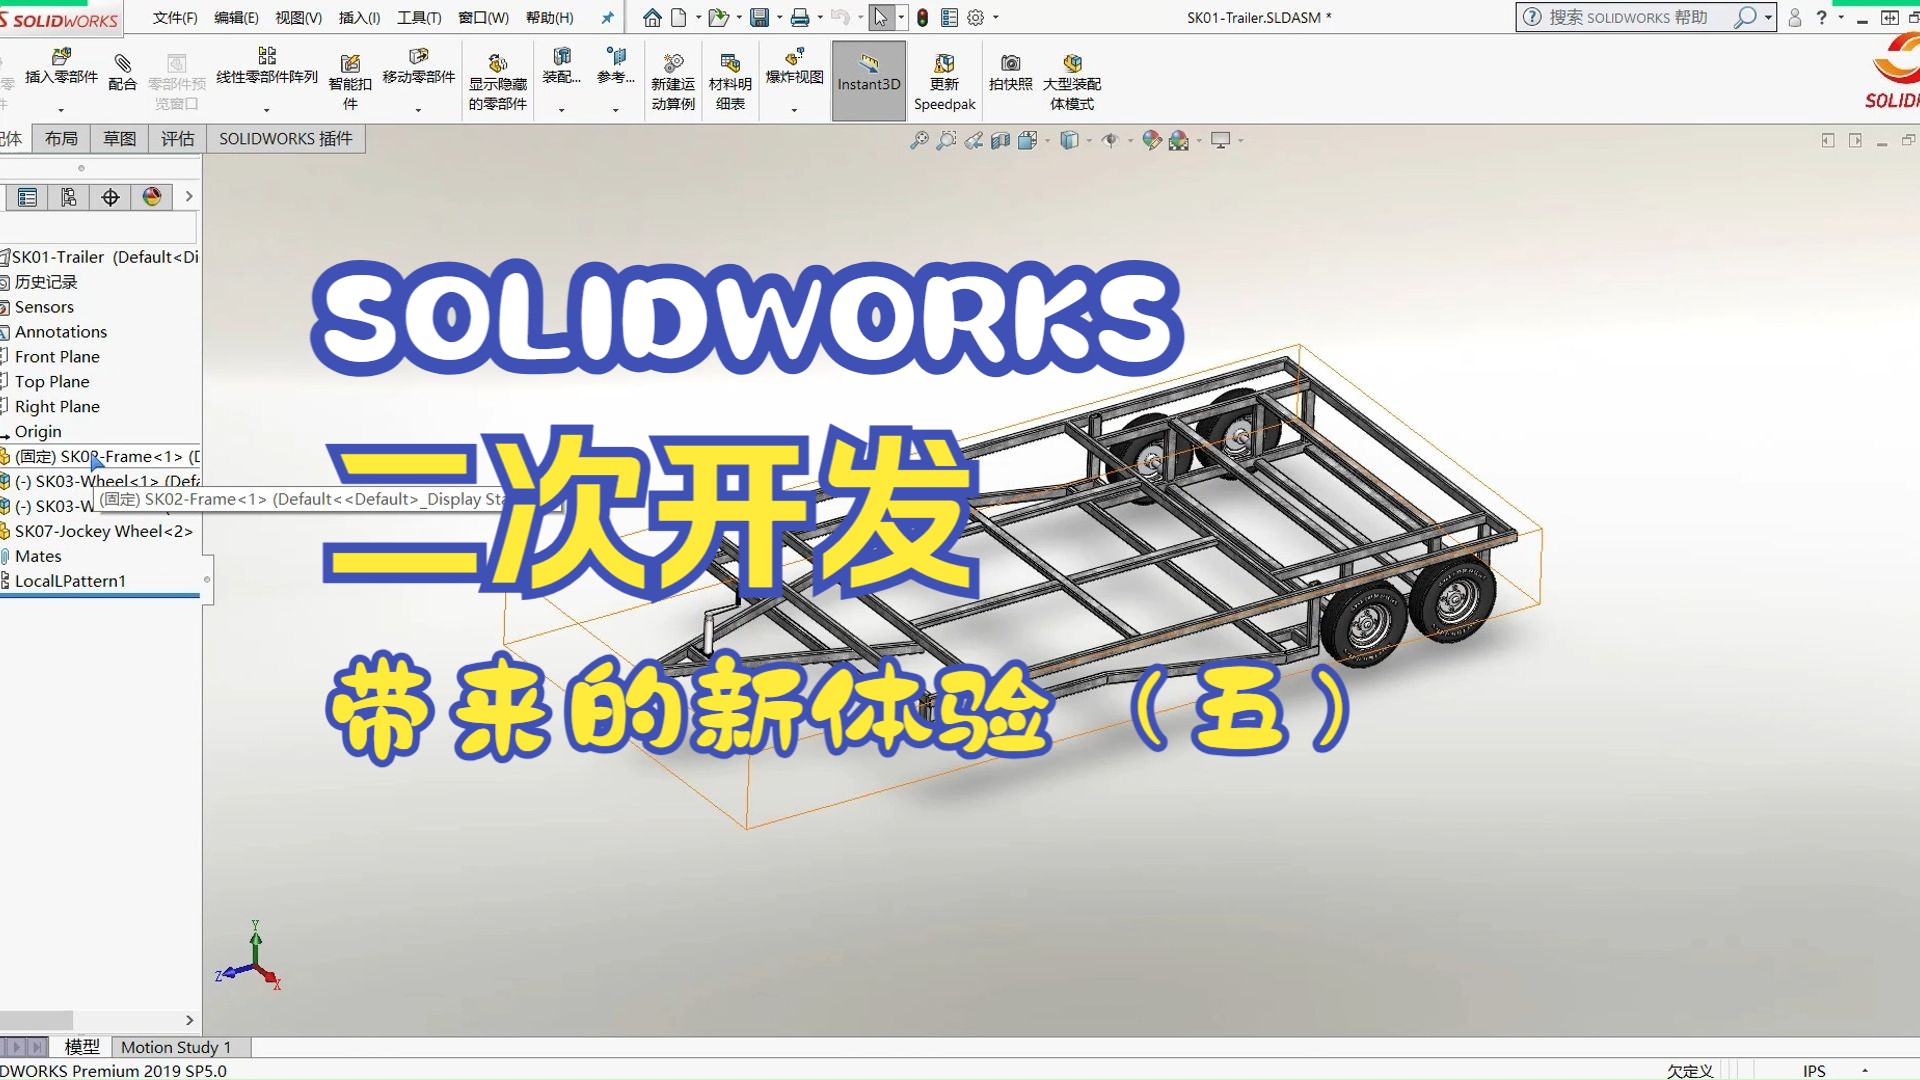Toggle Hide/Show Components display
The height and width of the screenshot is (1080, 1920).
pyautogui.click(x=498, y=80)
